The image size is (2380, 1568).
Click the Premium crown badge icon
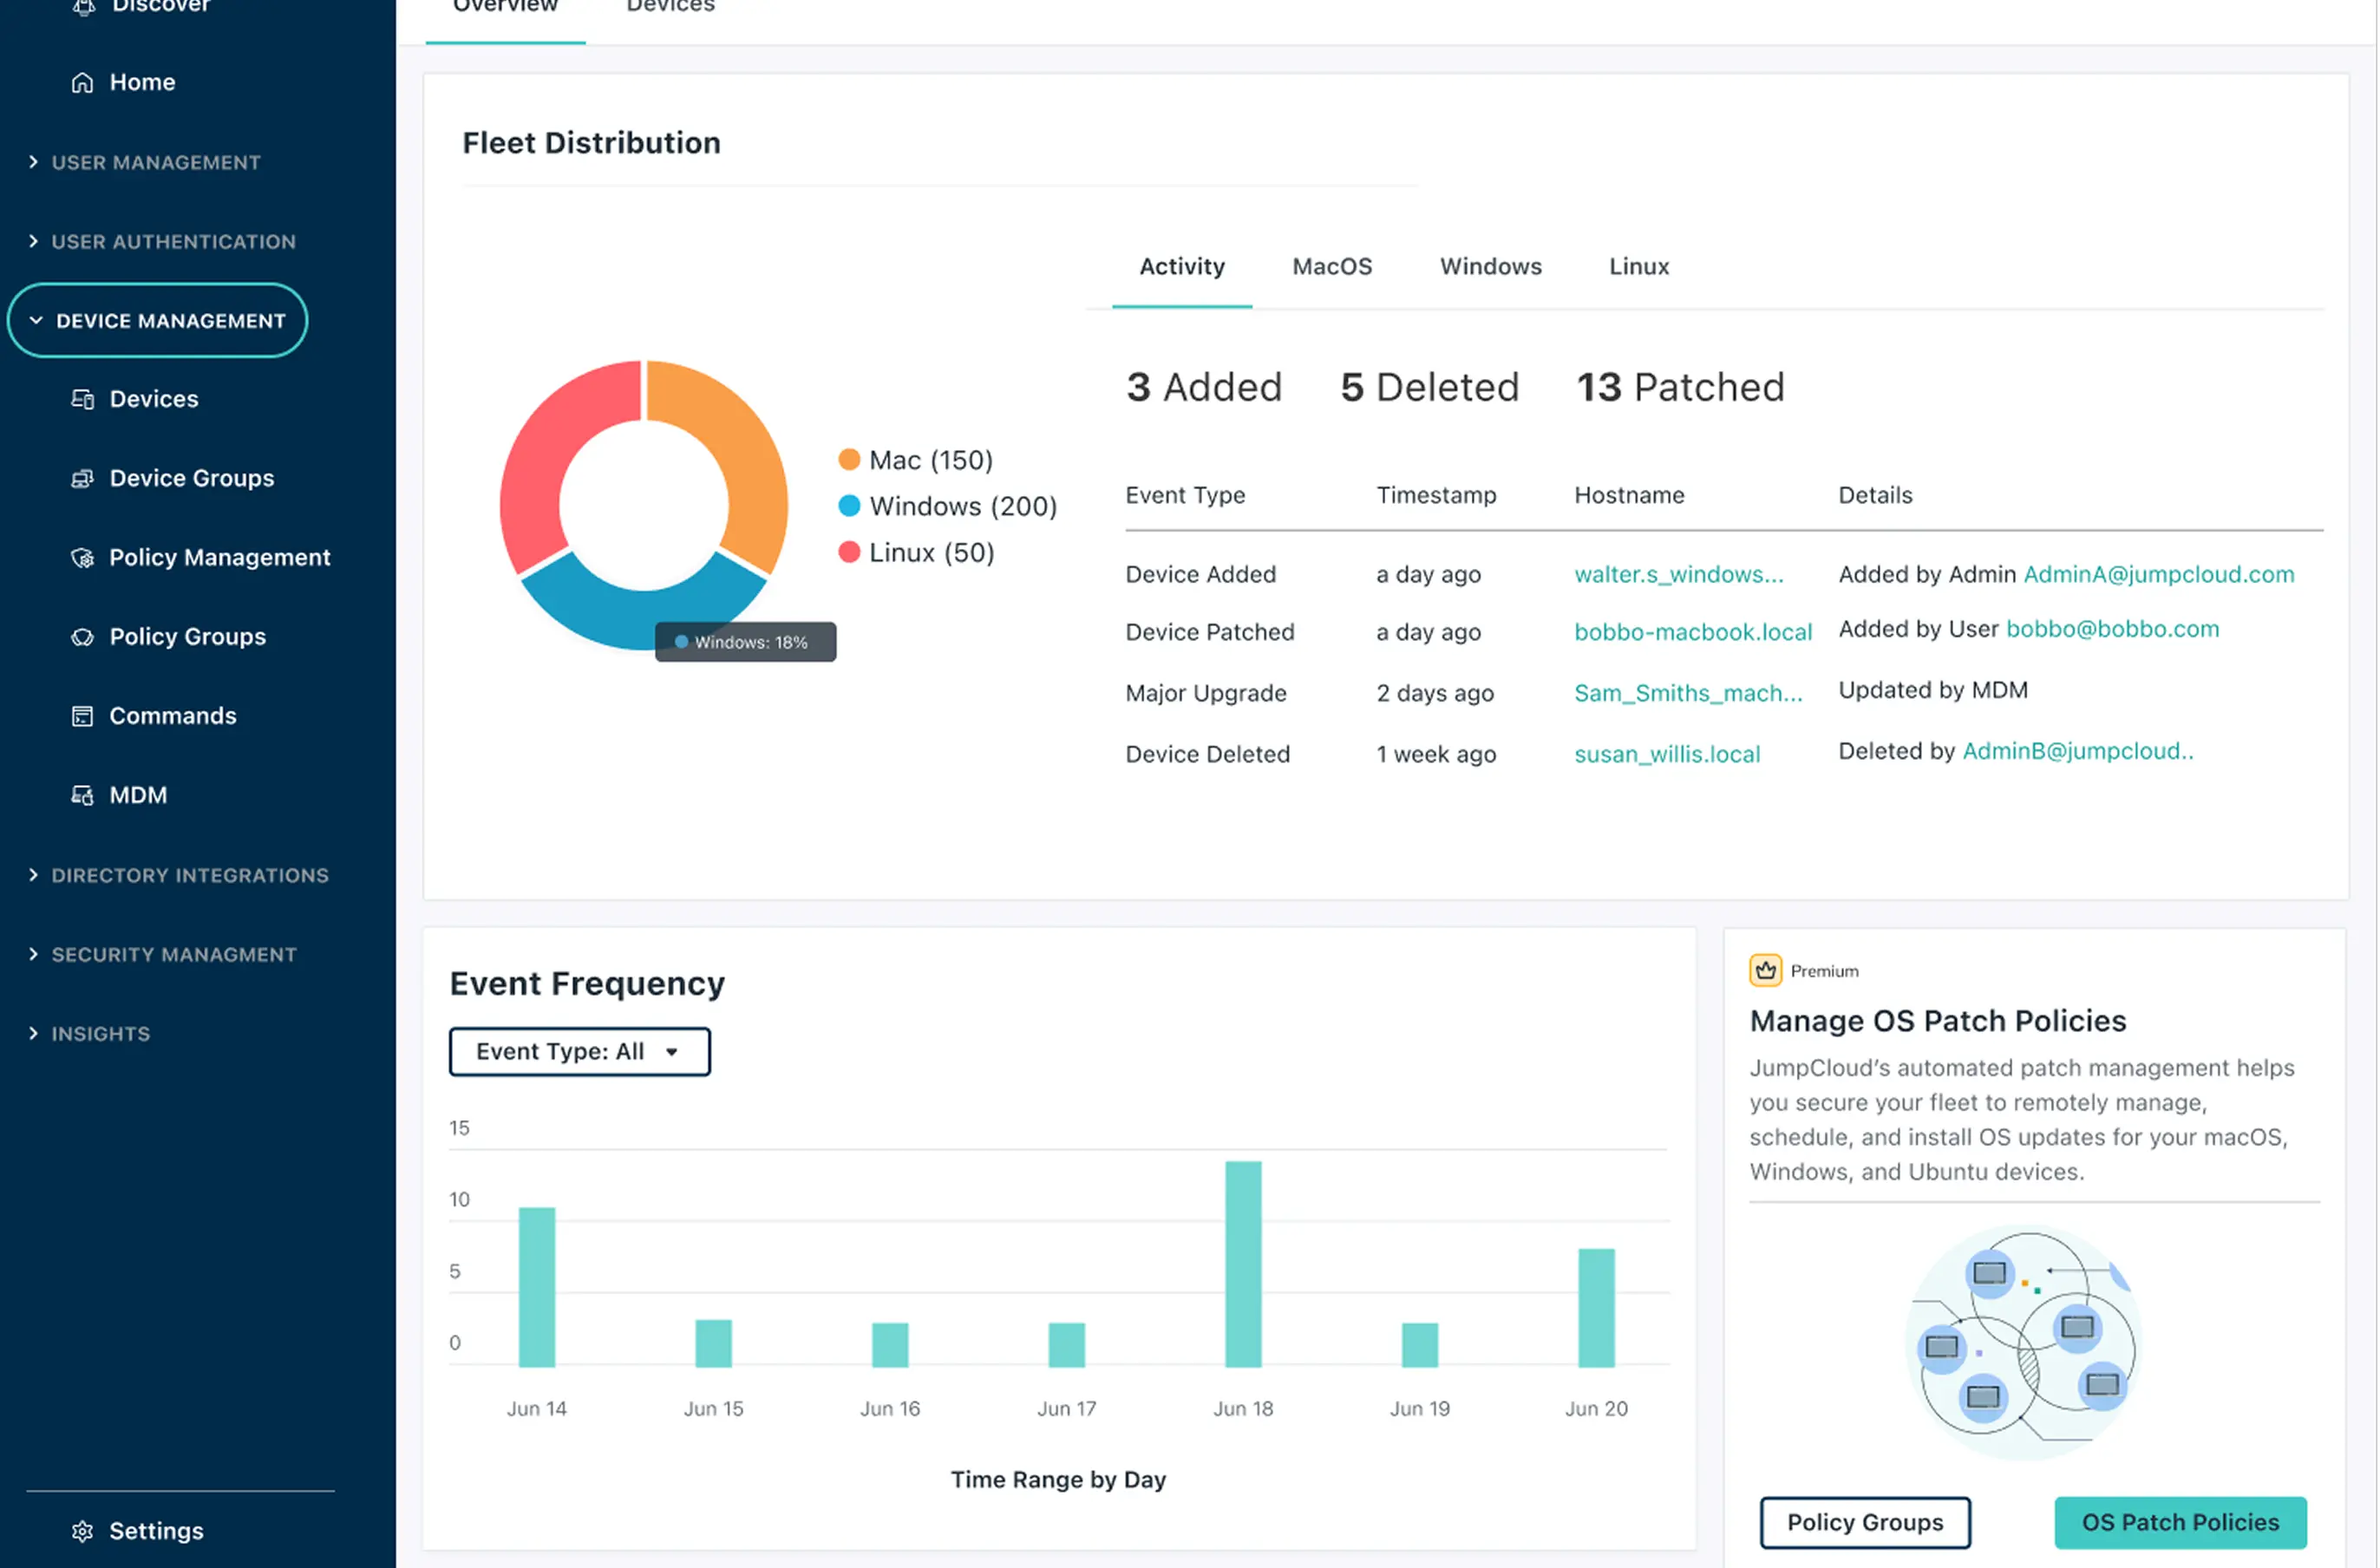click(1765, 970)
